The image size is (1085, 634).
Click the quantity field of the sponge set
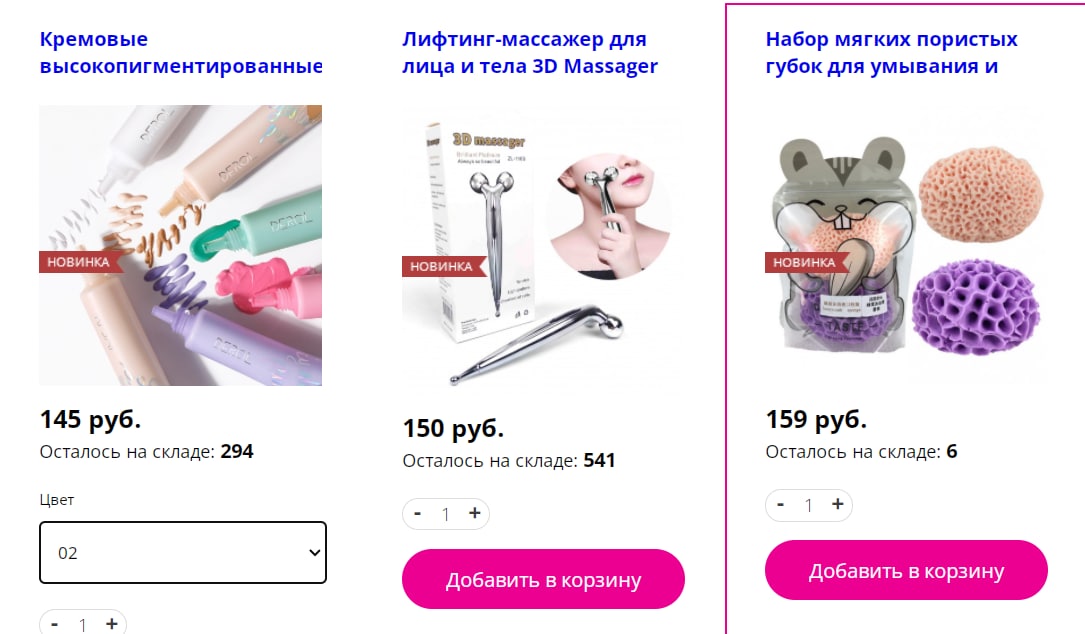coord(808,505)
